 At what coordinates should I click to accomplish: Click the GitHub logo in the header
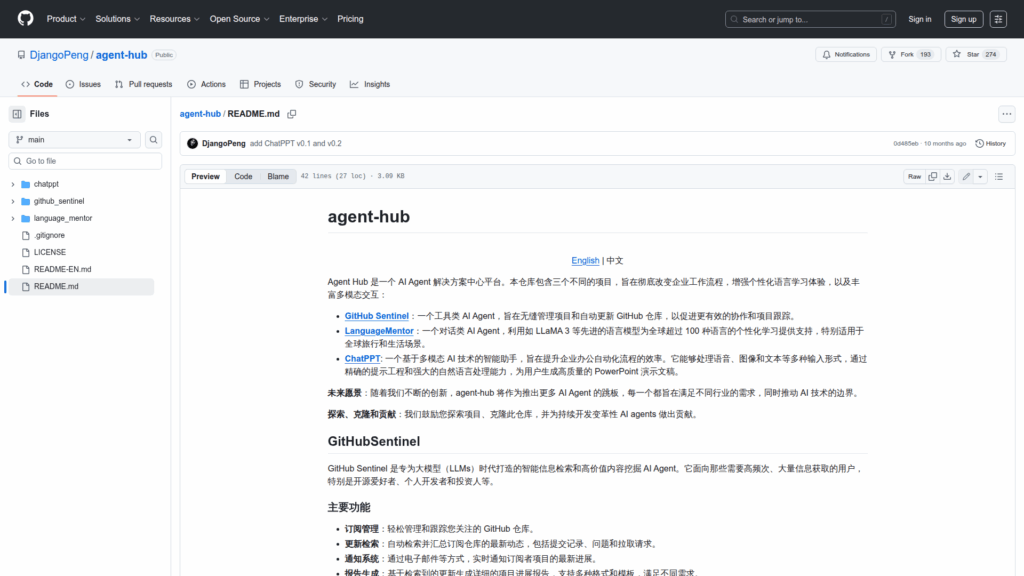click(x=25, y=19)
